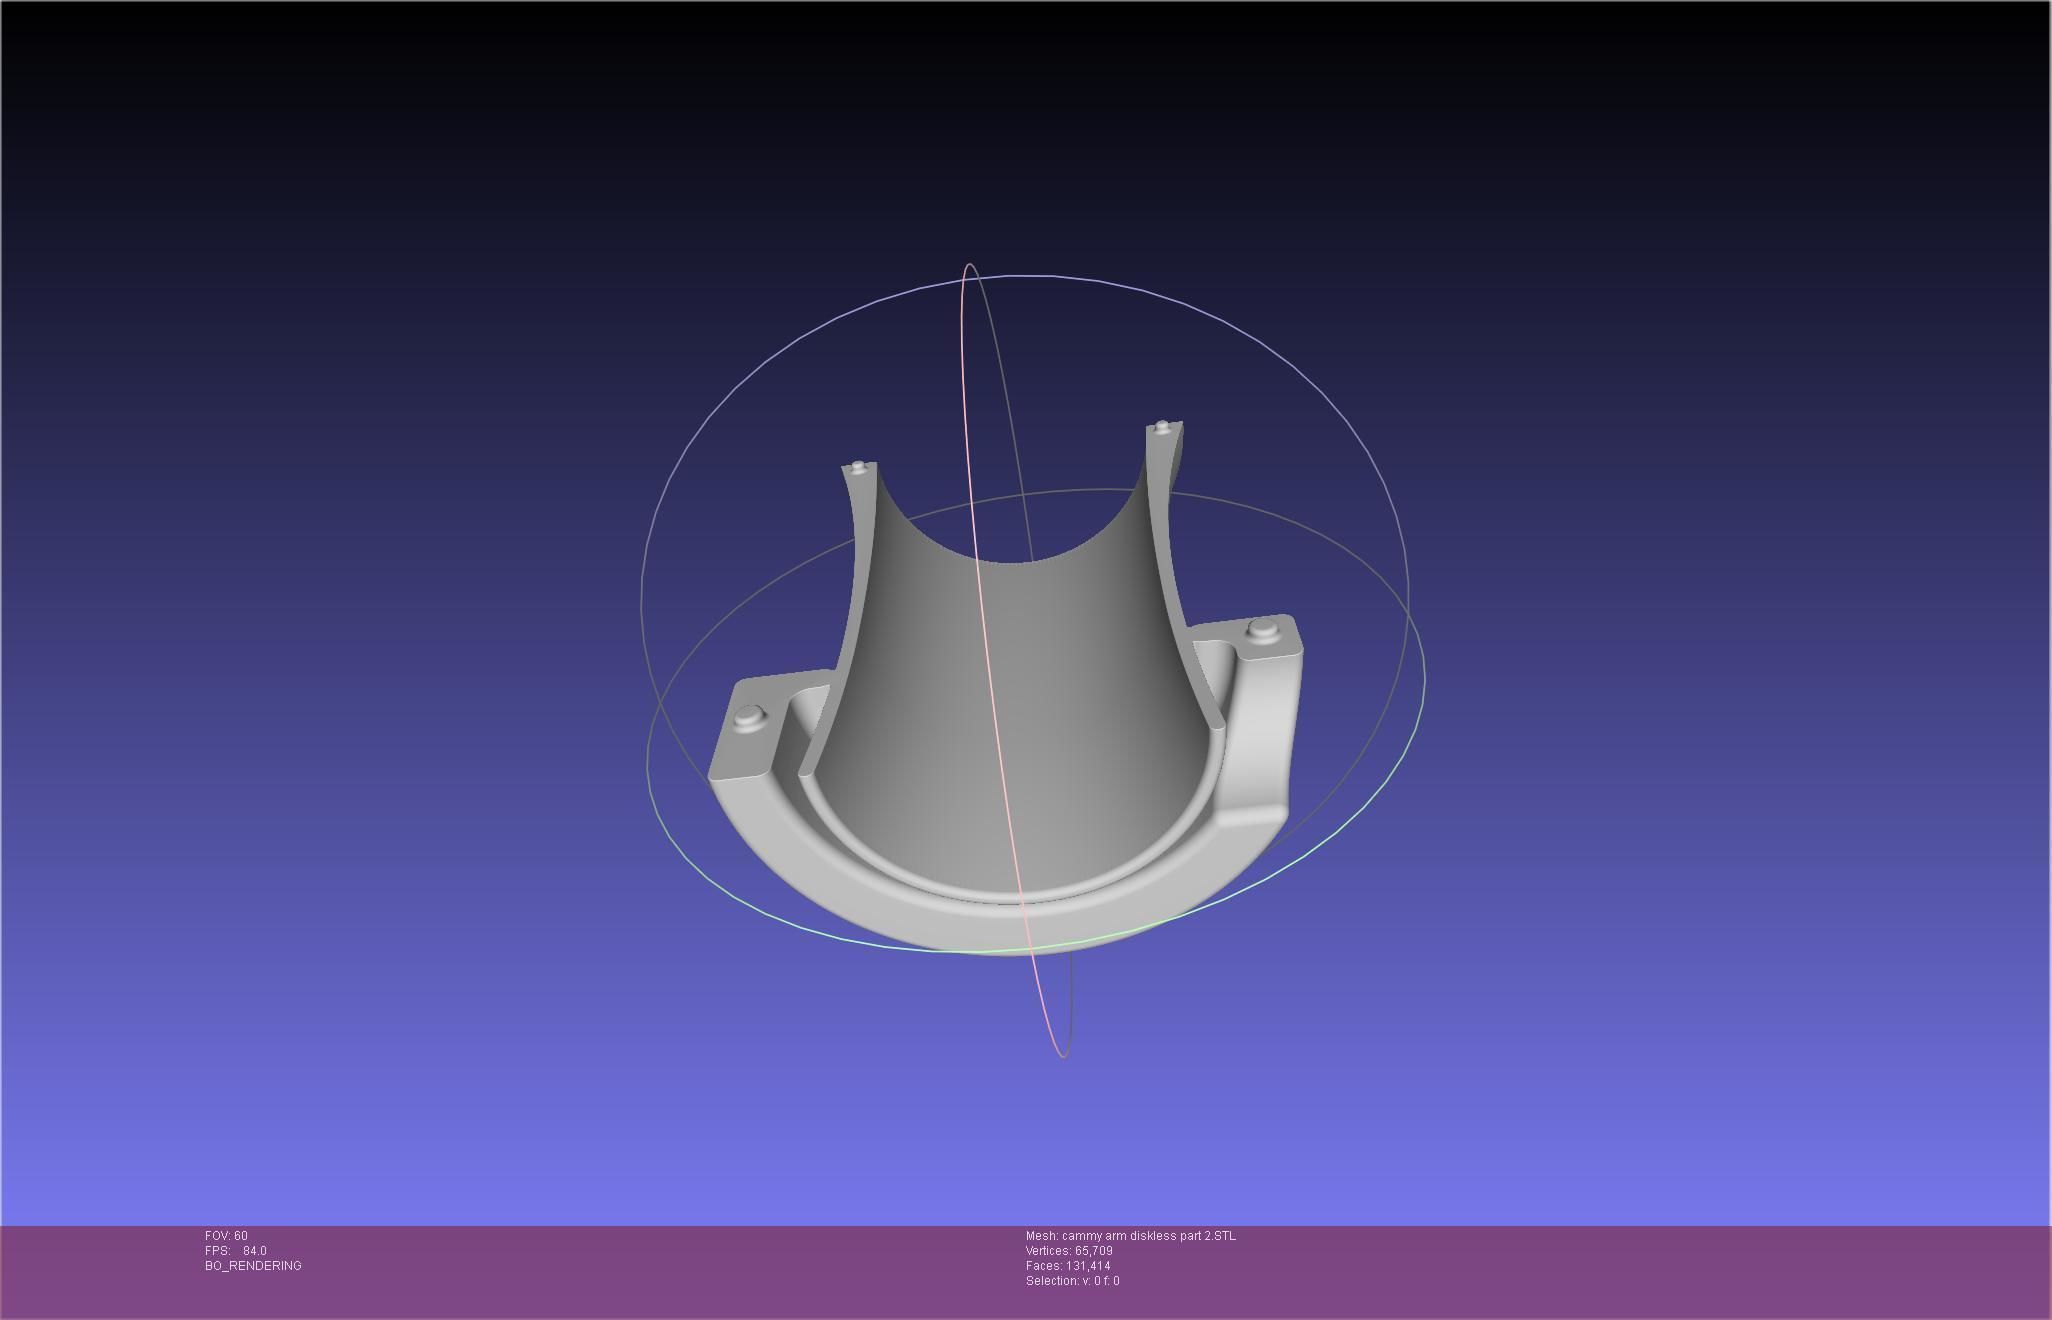Click small peg atop right upright arm
This screenshot has height=1320, width=2052.
tap(1161, 427)
